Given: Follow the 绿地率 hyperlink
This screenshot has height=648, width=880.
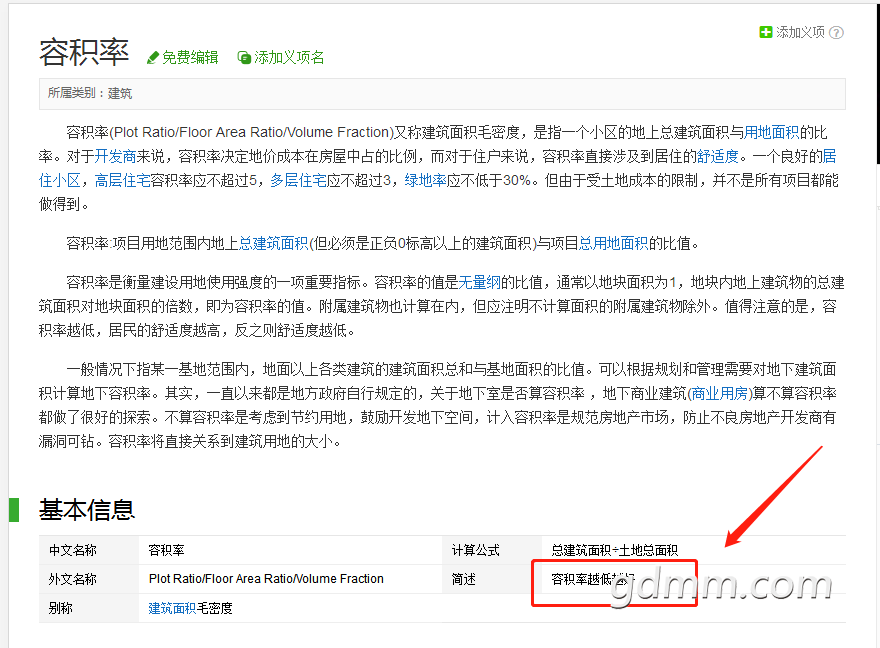Looking at the screenshot, I should pos(425,180).
